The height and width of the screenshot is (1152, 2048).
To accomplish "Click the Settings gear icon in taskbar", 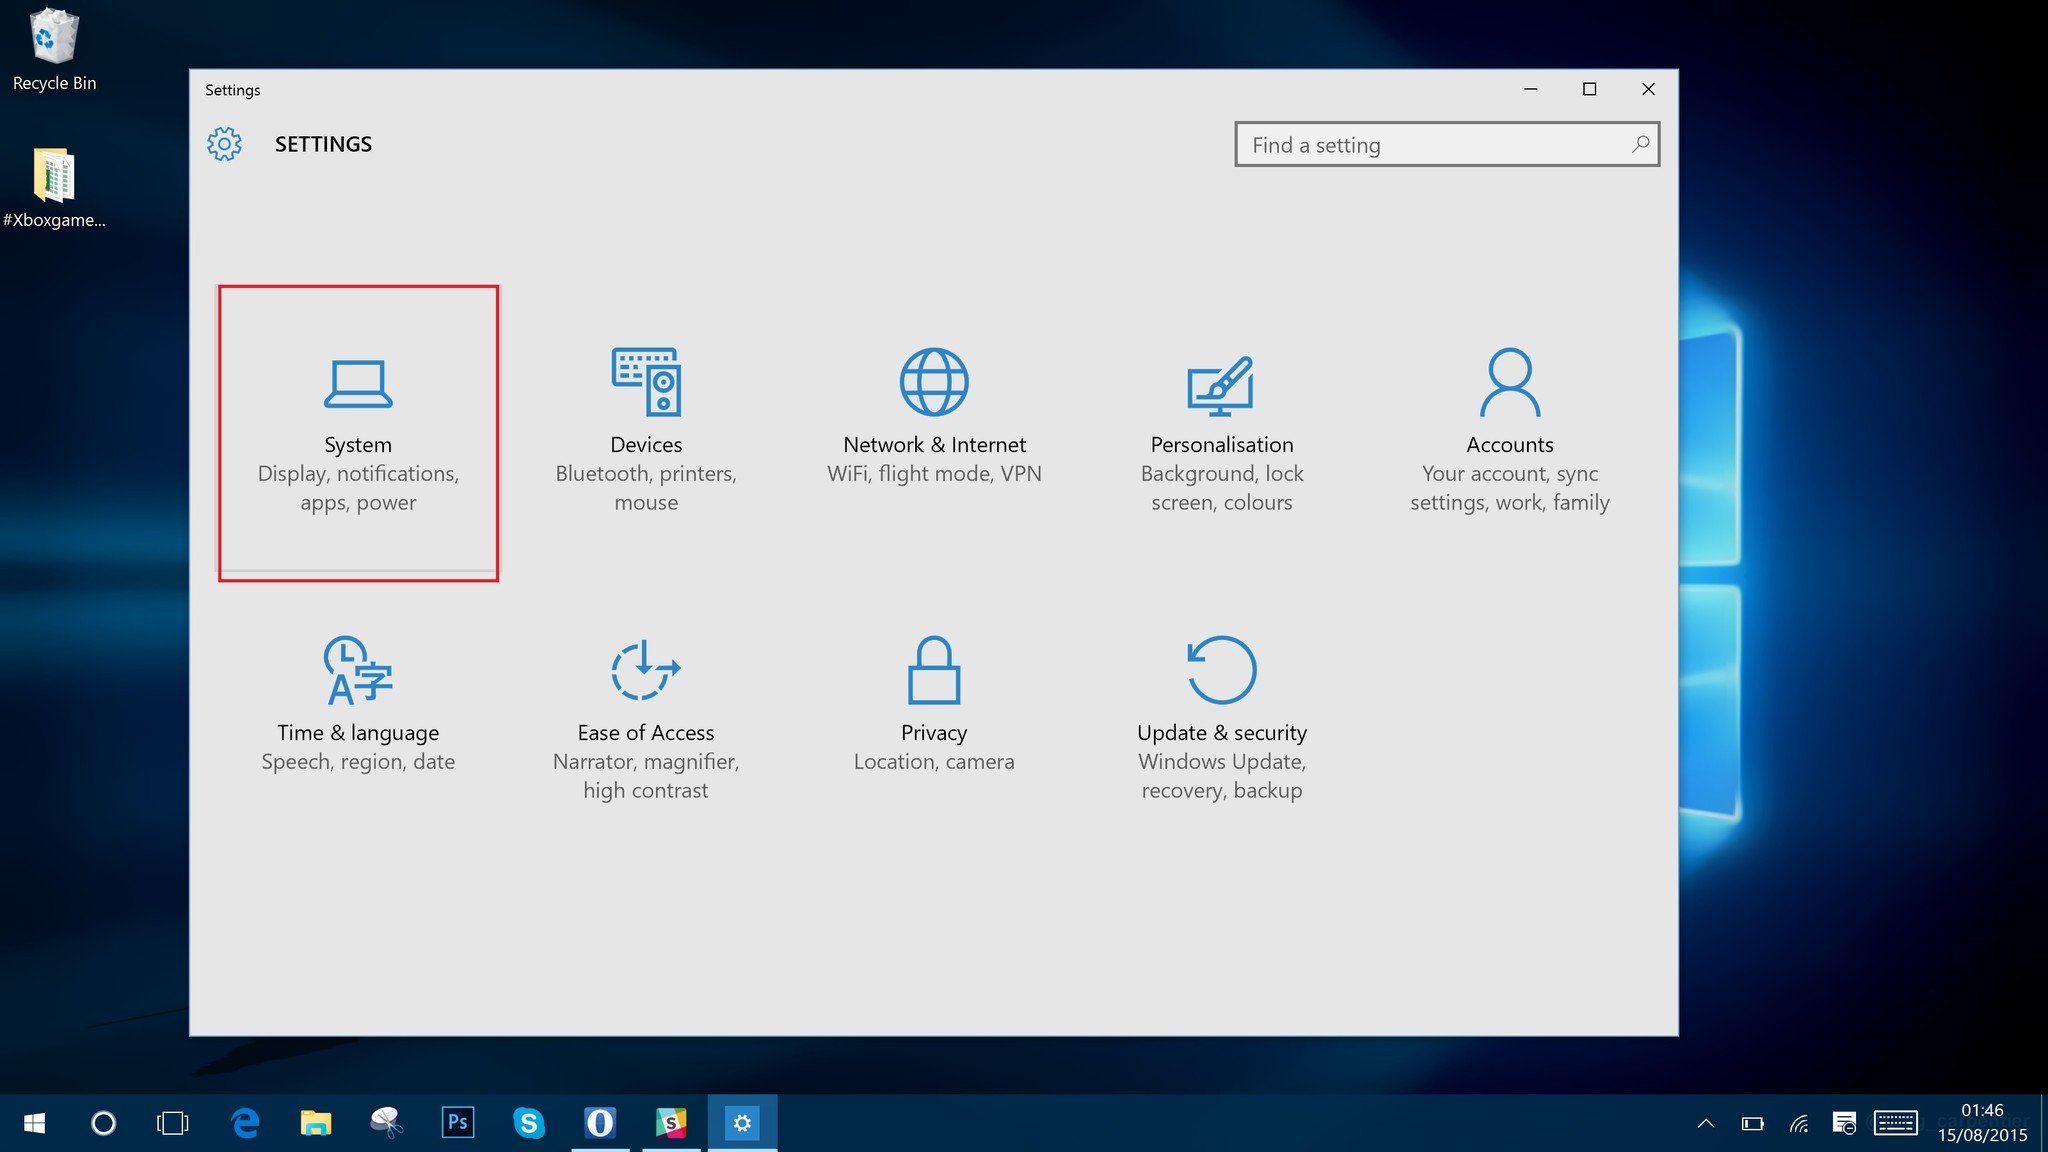I will click(743, 1124).
